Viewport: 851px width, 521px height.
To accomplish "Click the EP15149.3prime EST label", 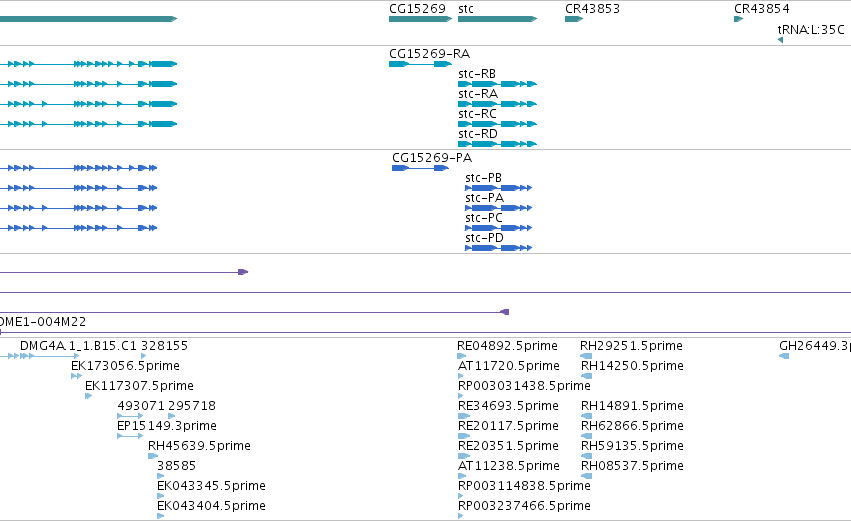I will tap(167, 426).
